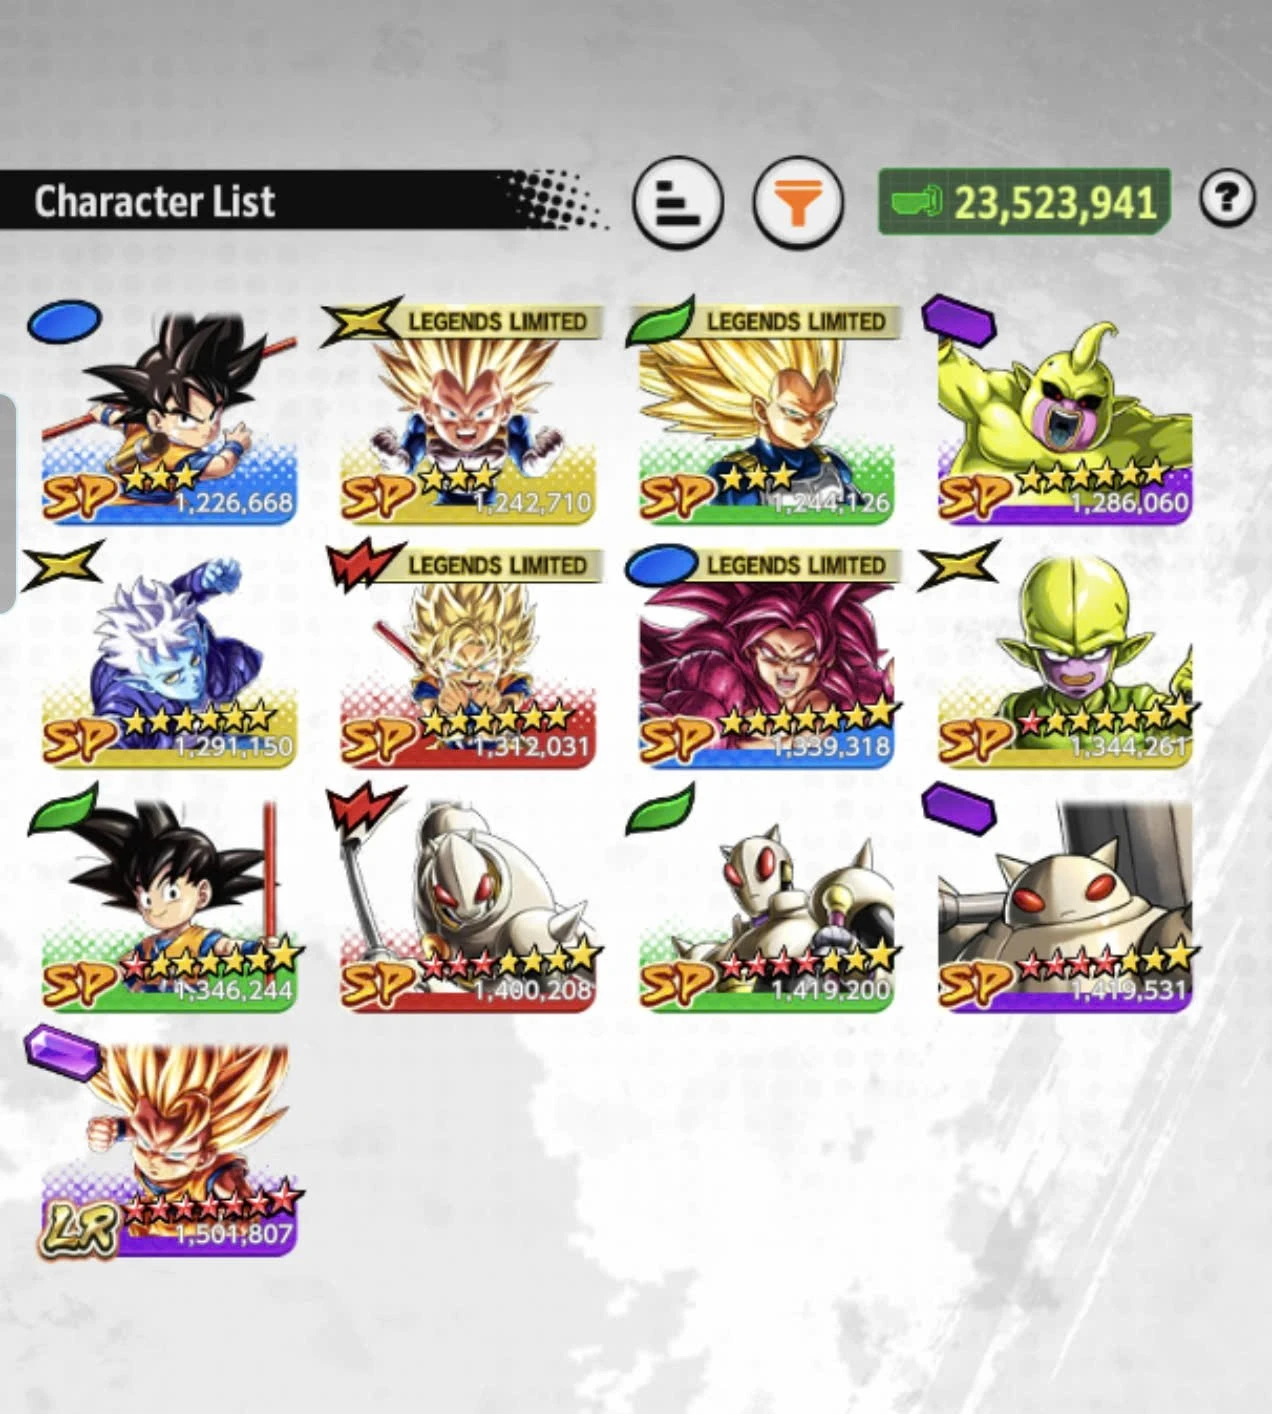Tap the side handle on left edge
This screenshot has height=1414, width=1272.
tap(7, 503)
